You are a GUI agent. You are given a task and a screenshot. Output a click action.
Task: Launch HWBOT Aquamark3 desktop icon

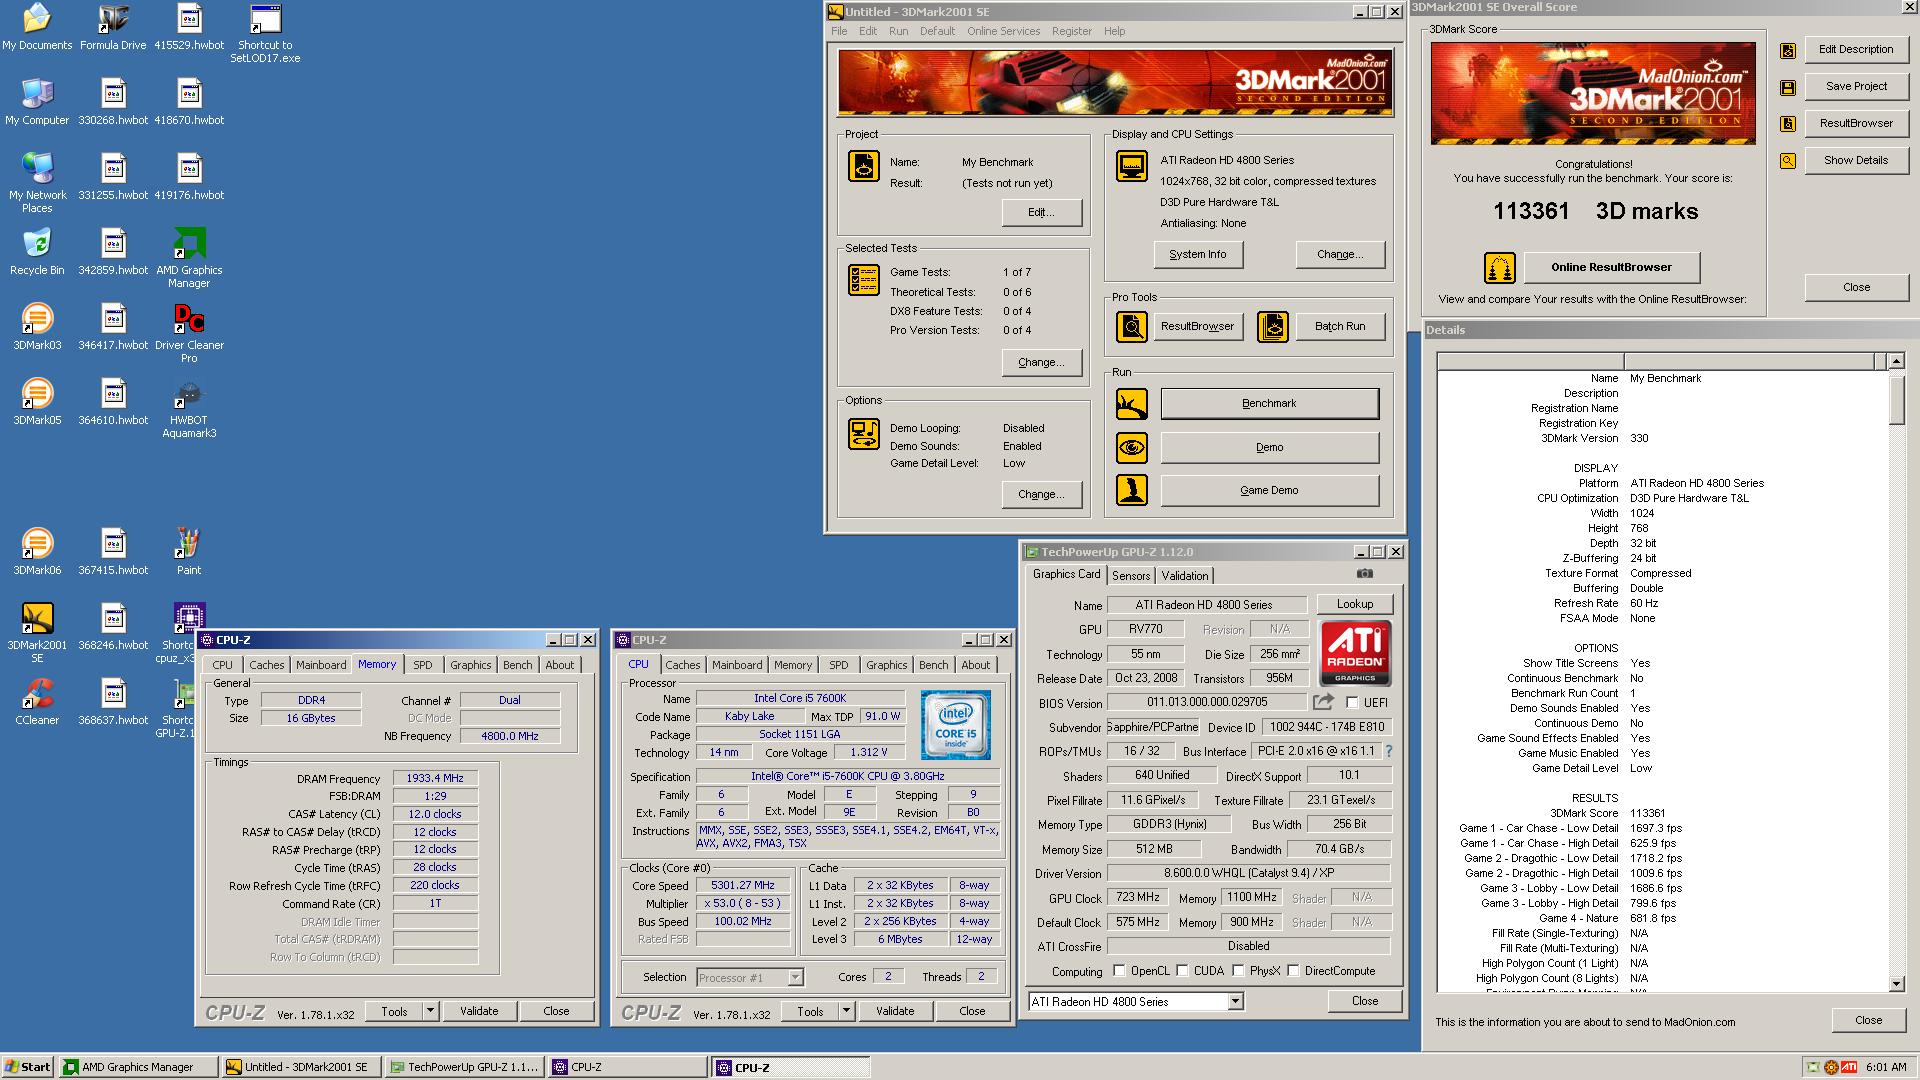(x=189, y=409)
